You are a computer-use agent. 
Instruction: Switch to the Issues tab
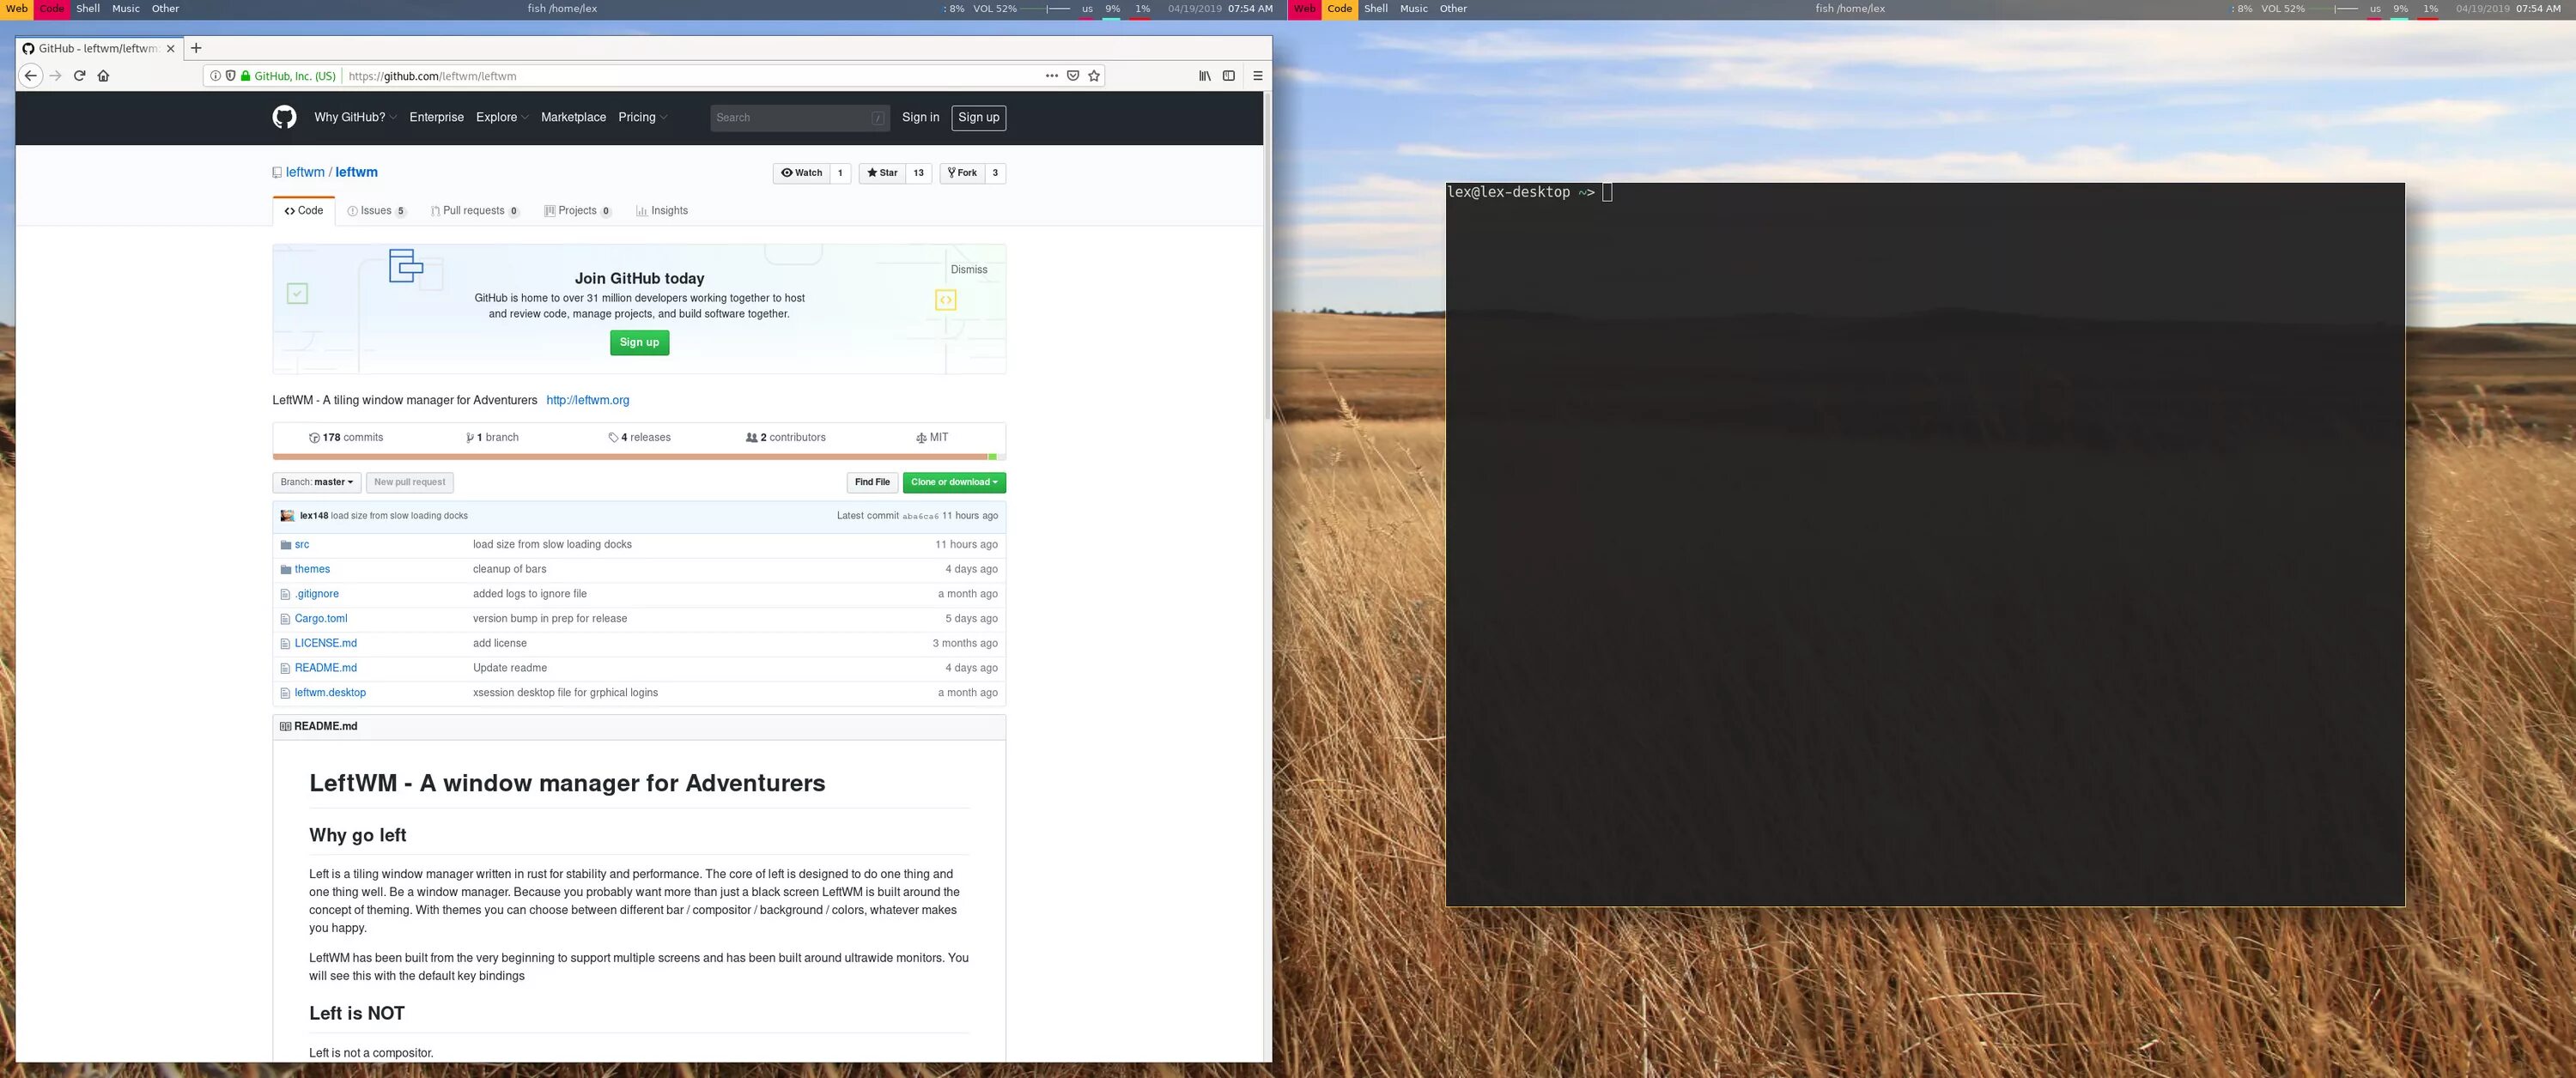[x=376, y=211]
